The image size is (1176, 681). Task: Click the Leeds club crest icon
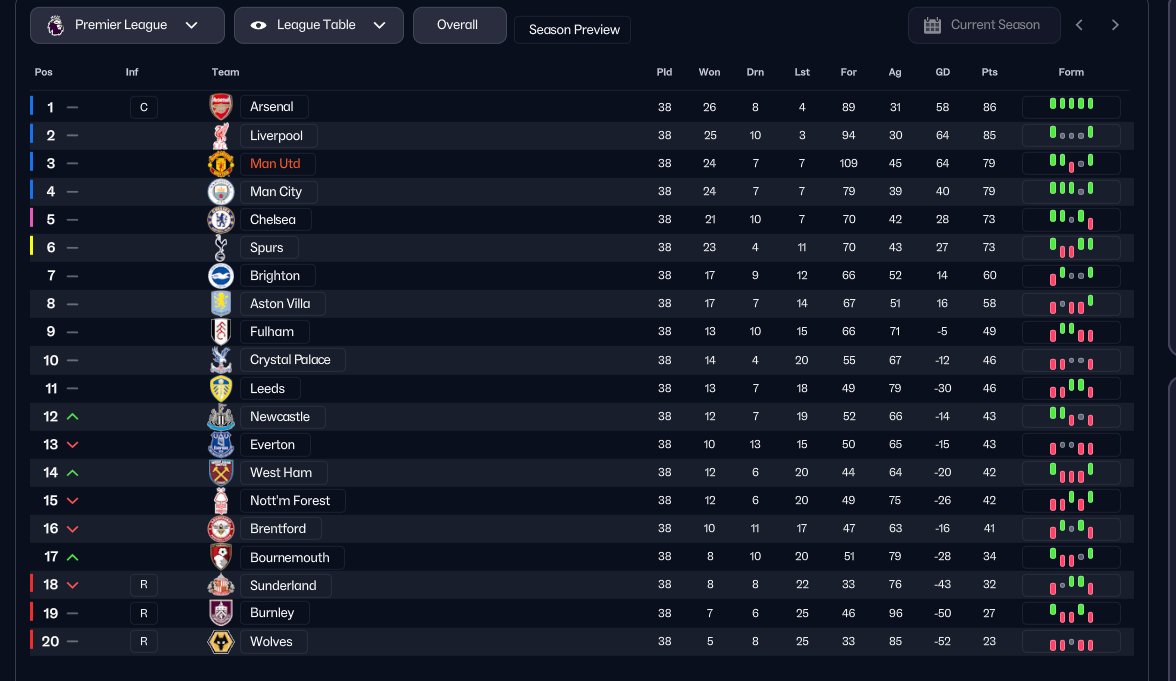pos(220,388)
